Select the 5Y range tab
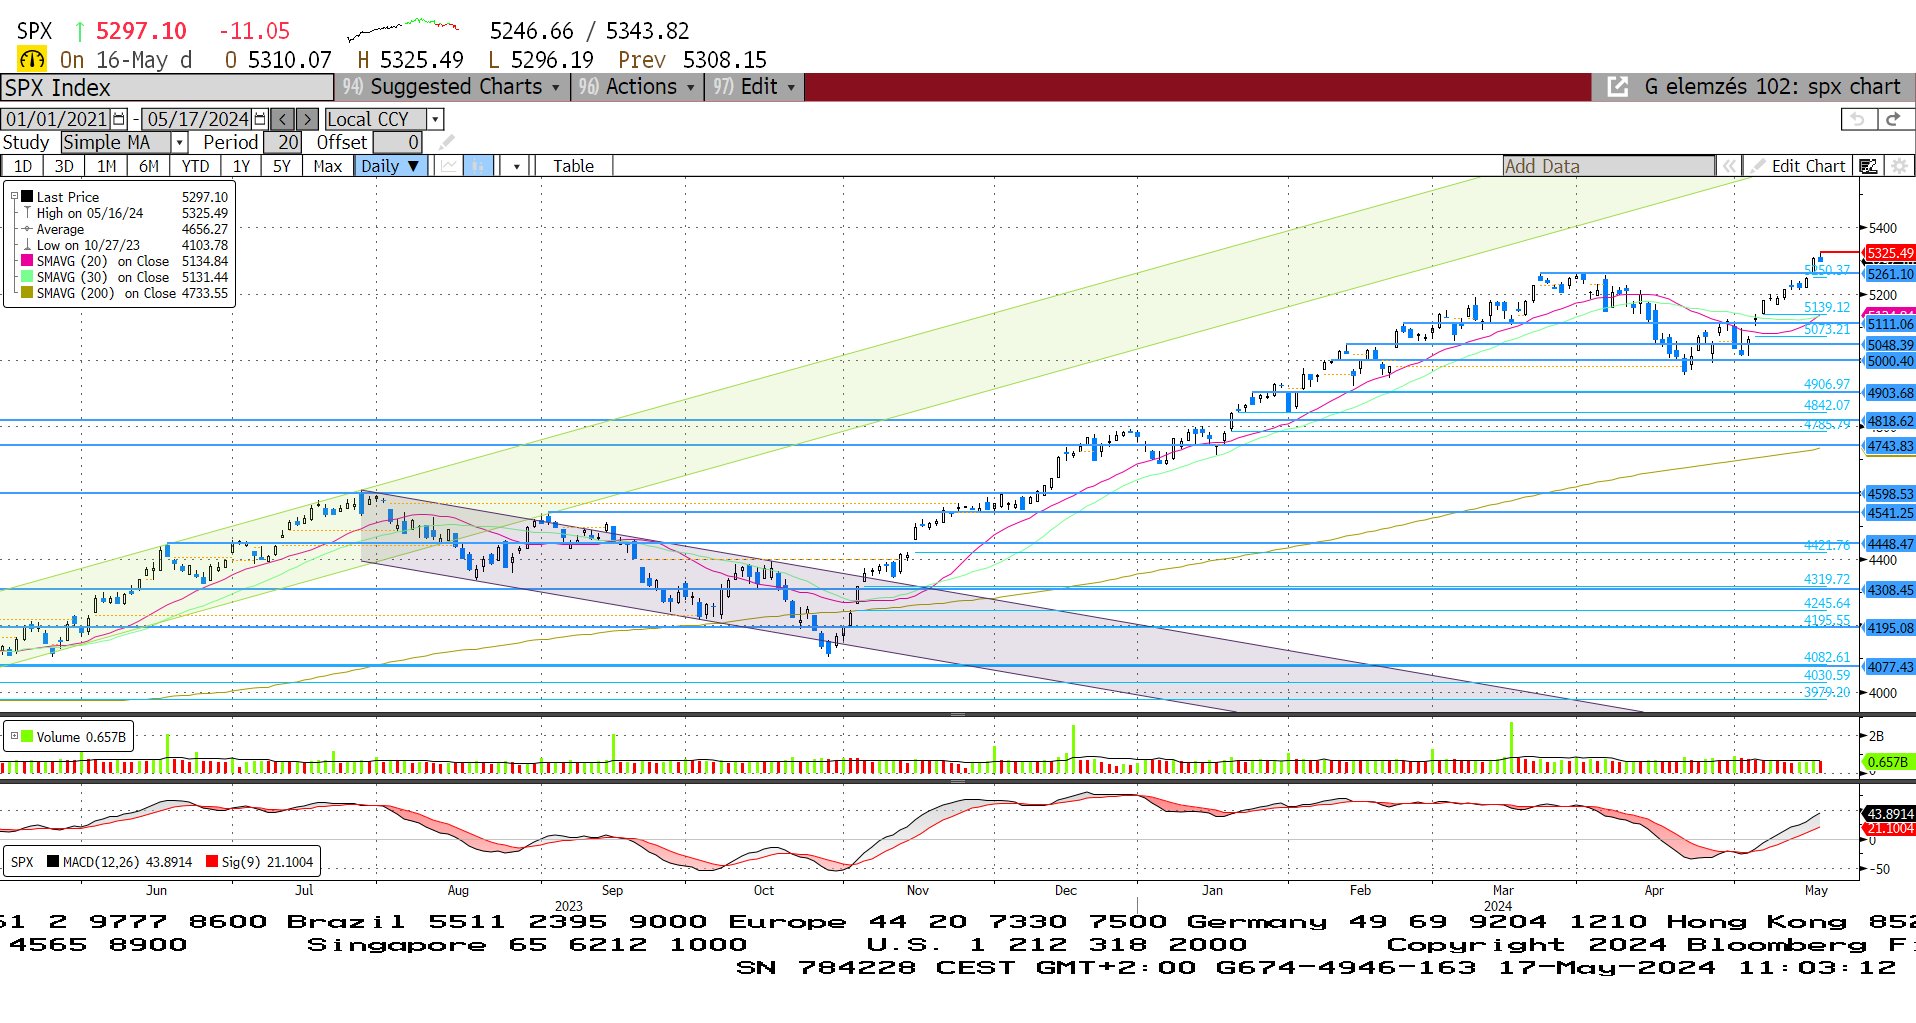The image size is (1916, 1023). pyautogui.click(x=282, y=166)
